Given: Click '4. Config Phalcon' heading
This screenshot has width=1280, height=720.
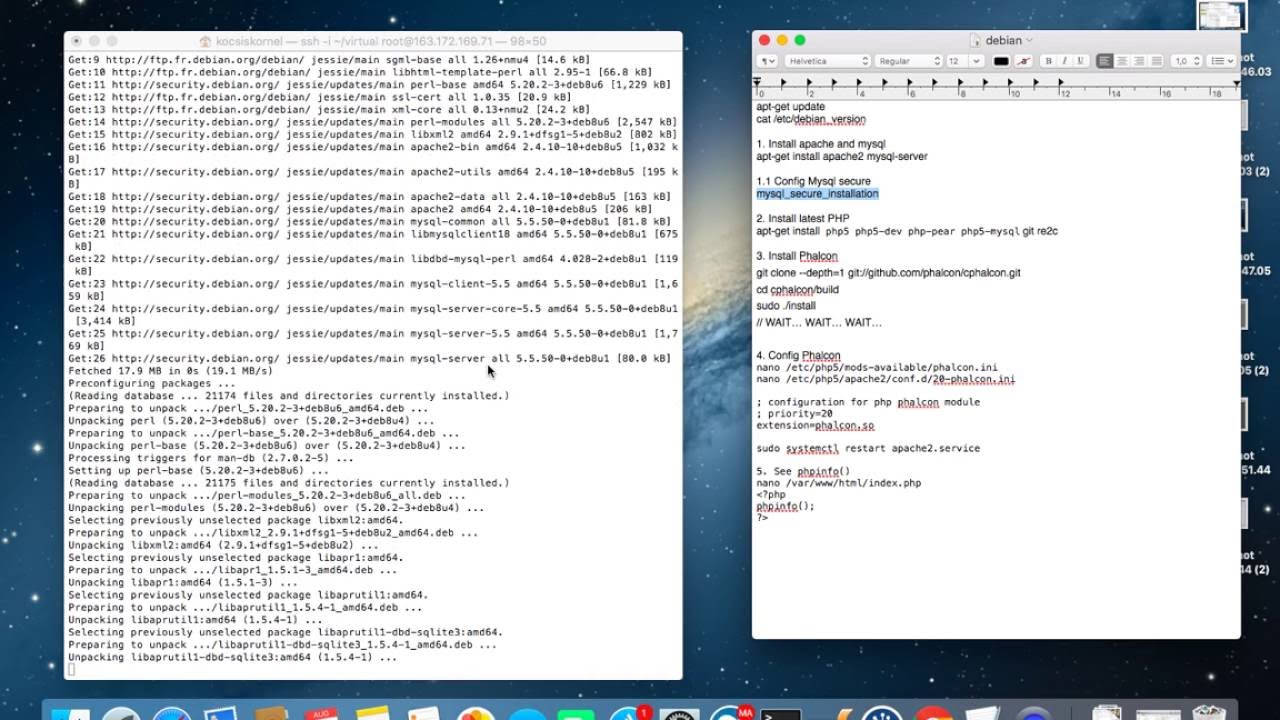Looking at the screenshot, I should pyautogui.click(x=798, y=355).
